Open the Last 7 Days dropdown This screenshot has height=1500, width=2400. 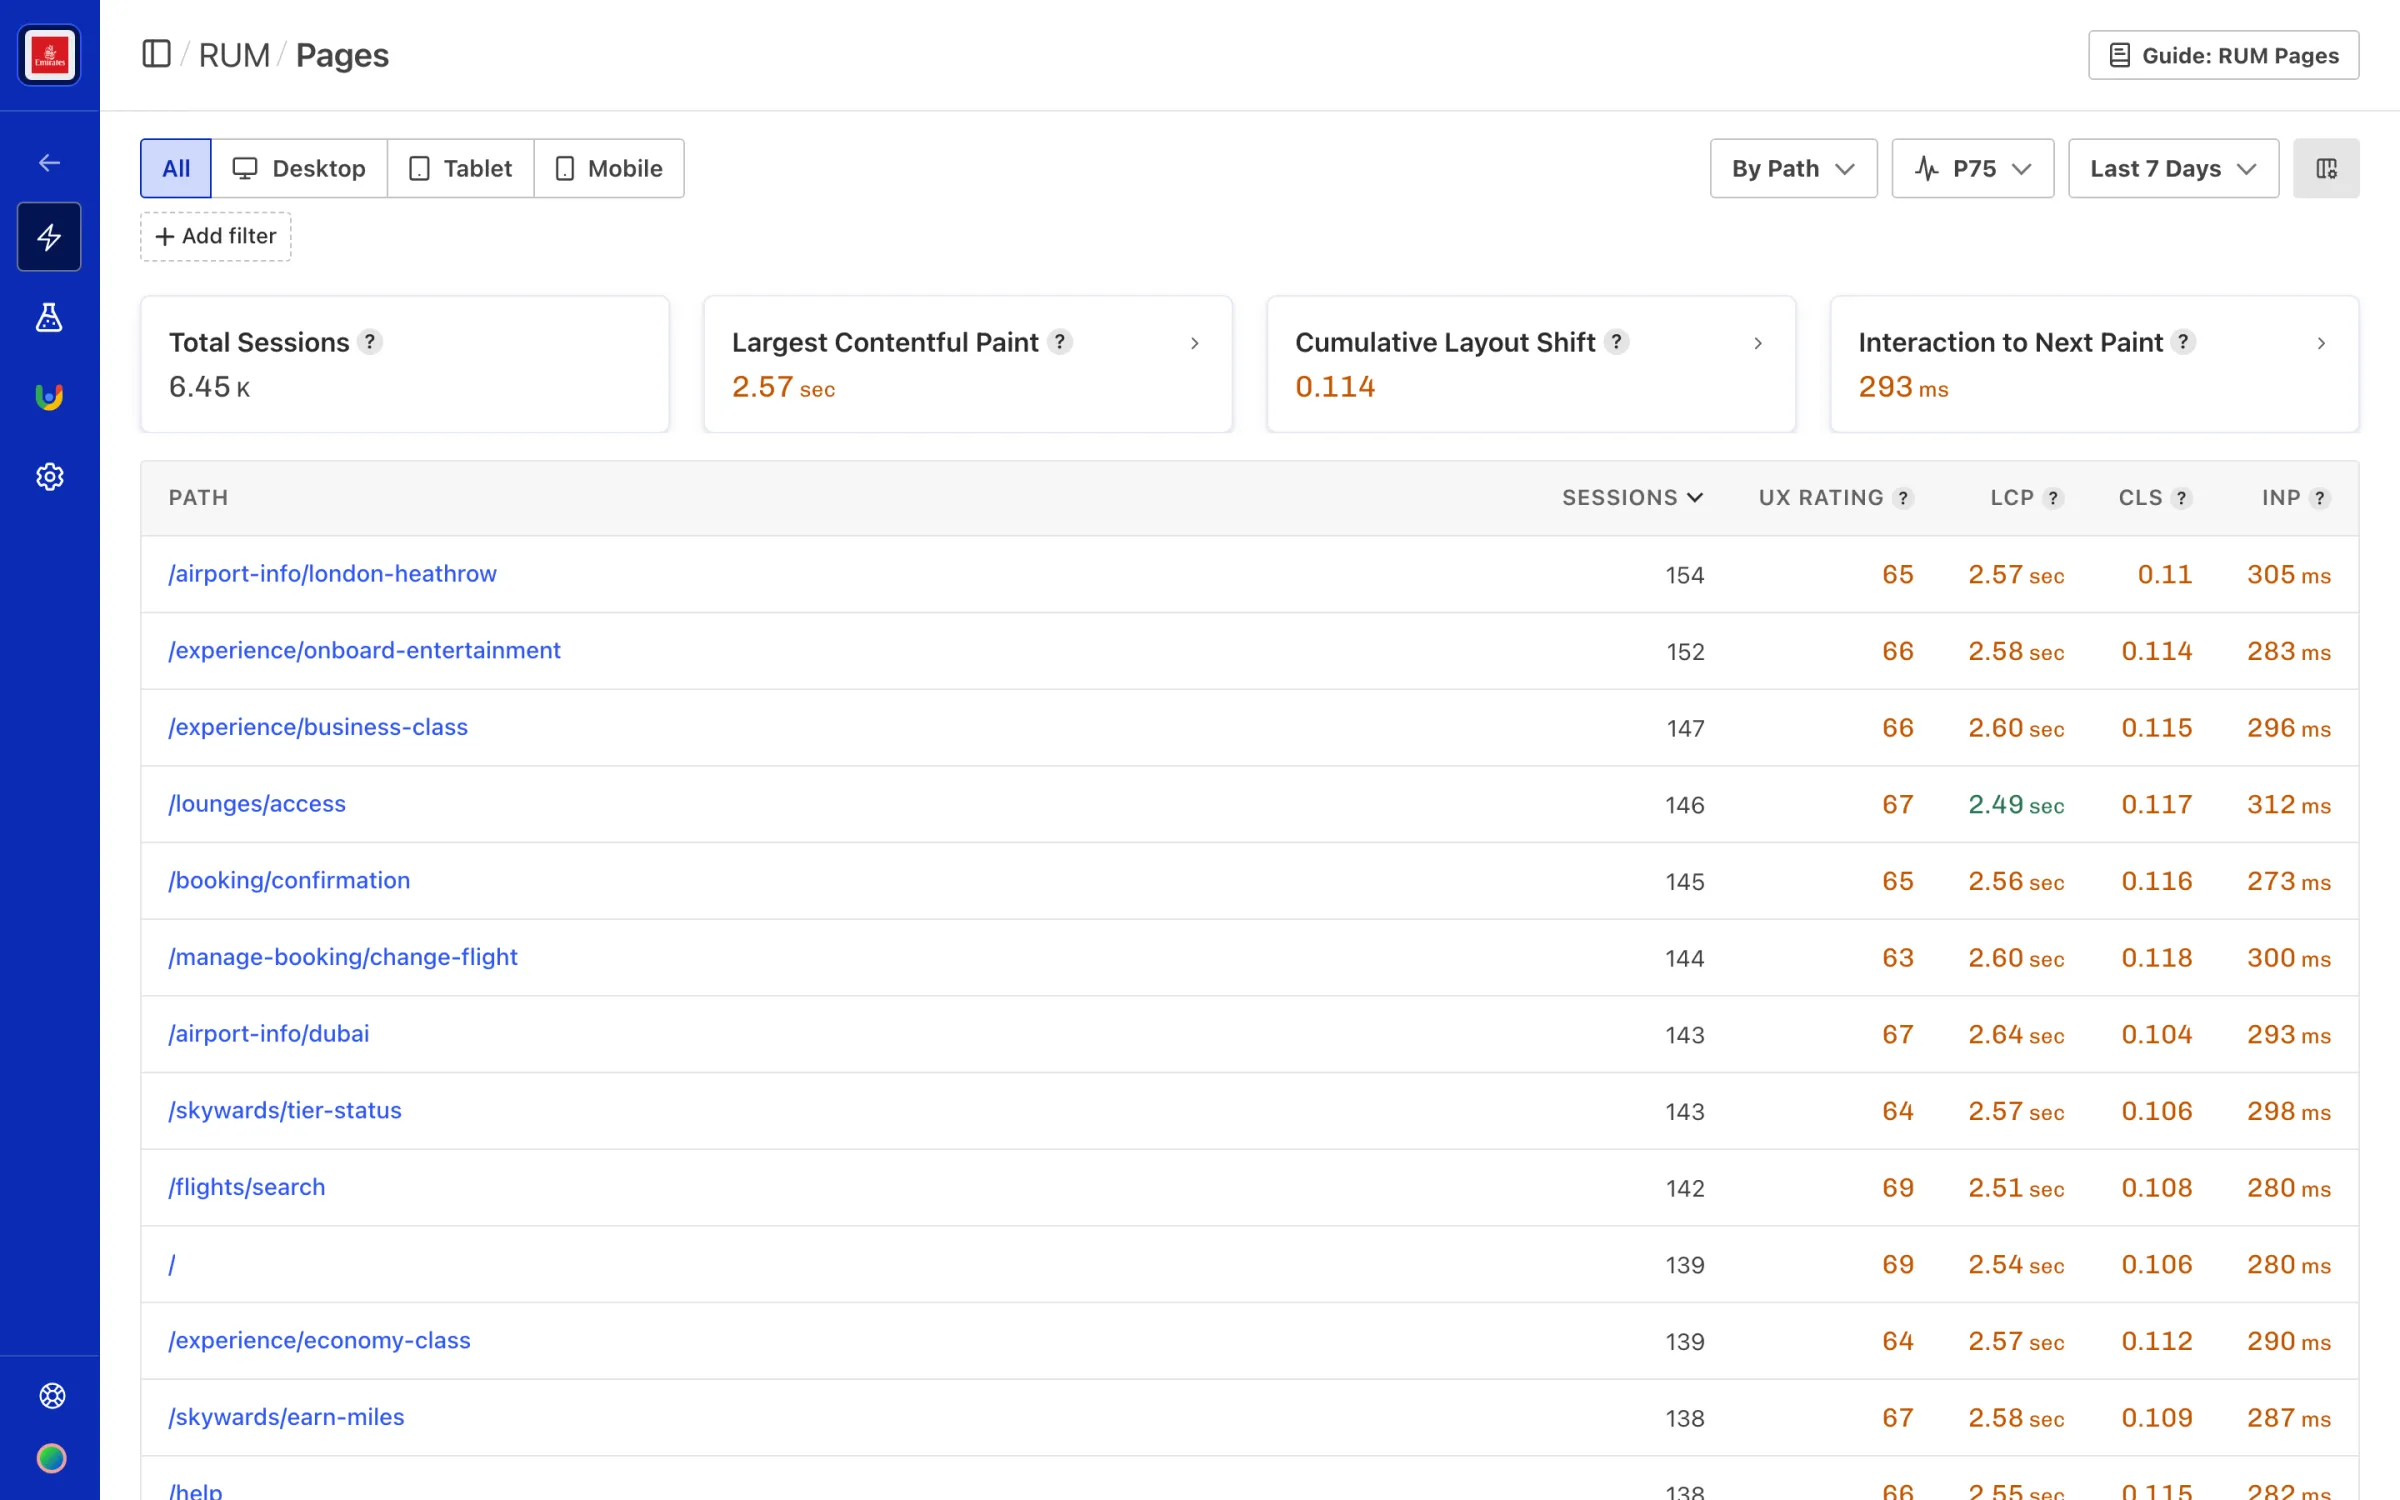click(2173, 168)
